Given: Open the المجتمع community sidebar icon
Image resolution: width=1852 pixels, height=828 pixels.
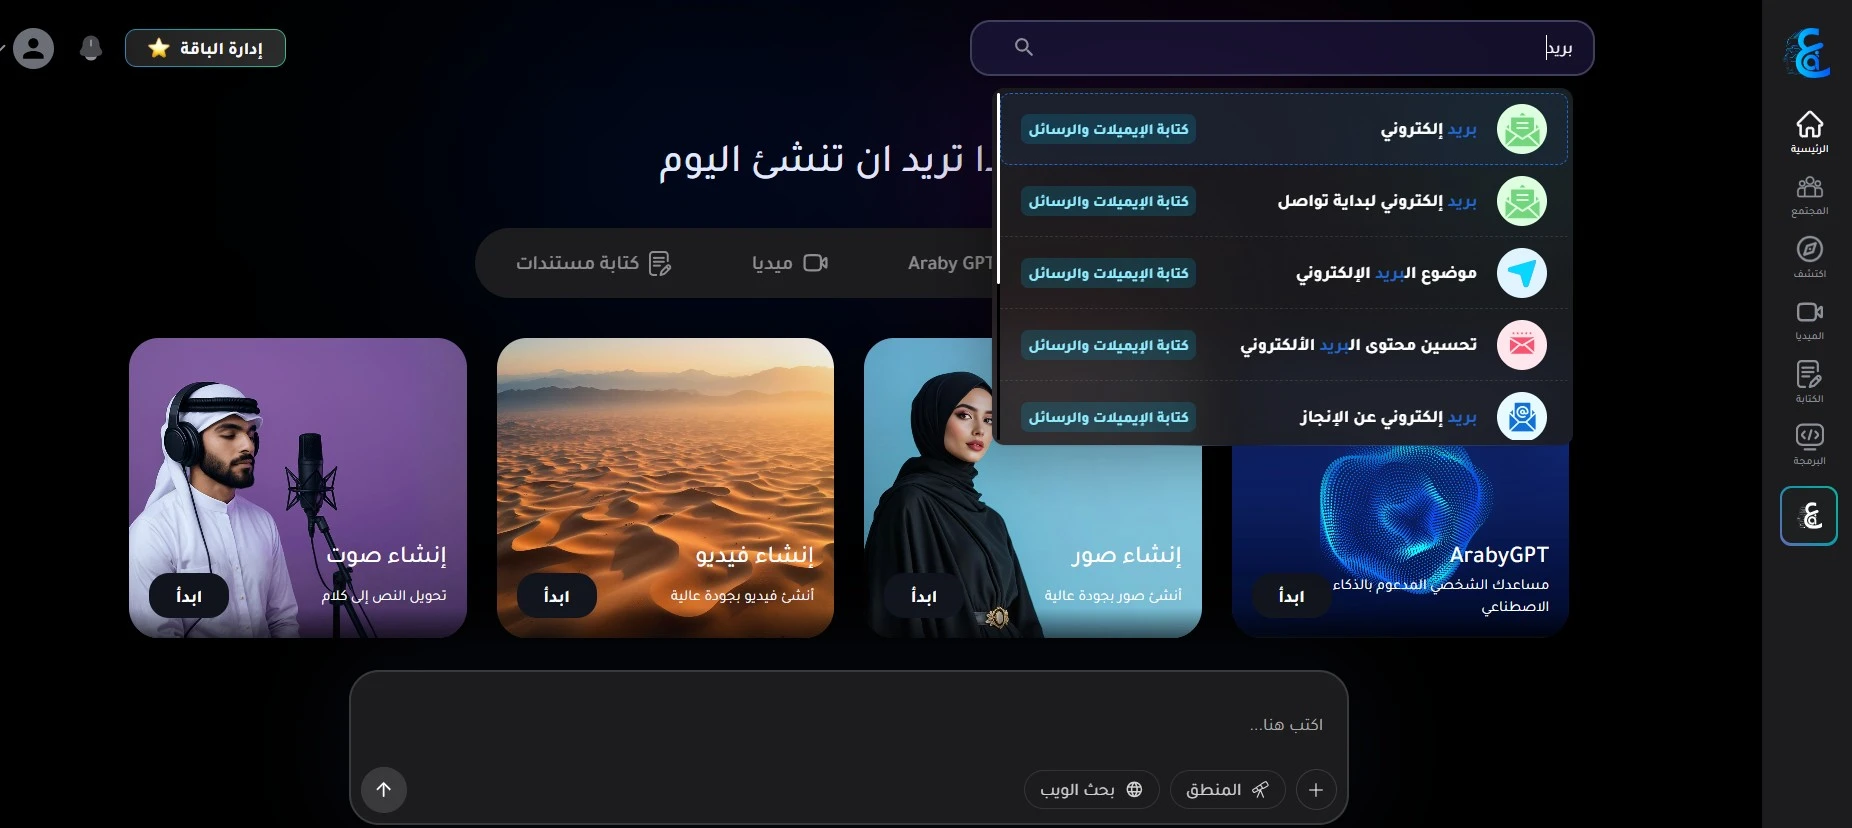Looking at the screenshot, I should [x=1809, y=195].
